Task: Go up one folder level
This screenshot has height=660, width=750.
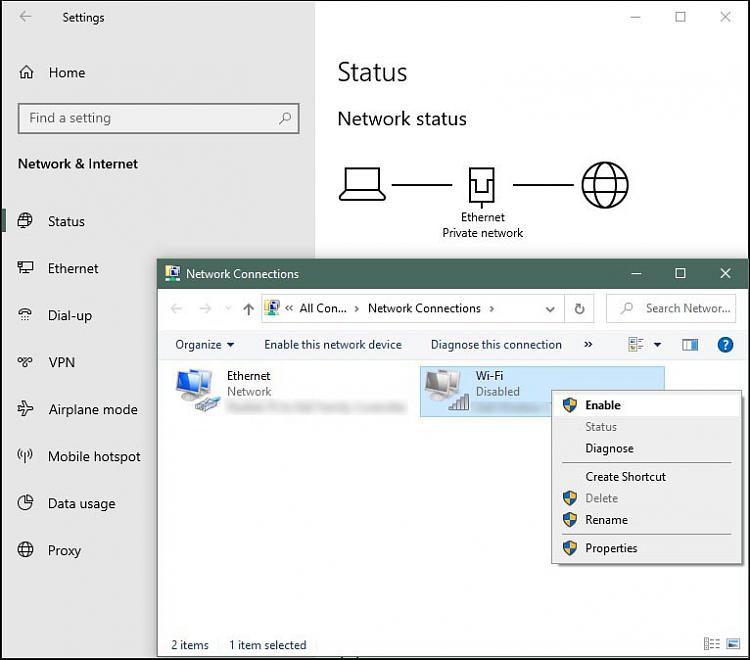Action: tap(248, 309)
